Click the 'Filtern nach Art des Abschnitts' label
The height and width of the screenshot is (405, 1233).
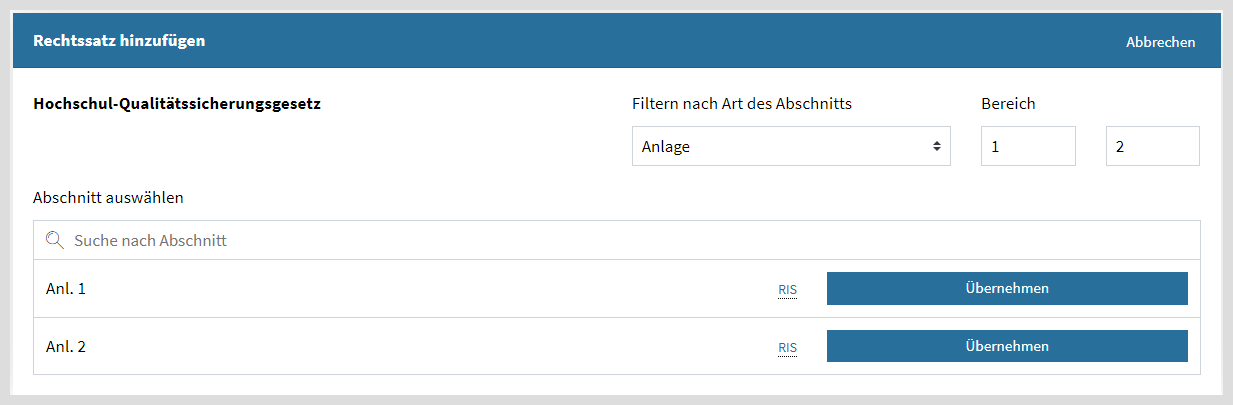742,103
